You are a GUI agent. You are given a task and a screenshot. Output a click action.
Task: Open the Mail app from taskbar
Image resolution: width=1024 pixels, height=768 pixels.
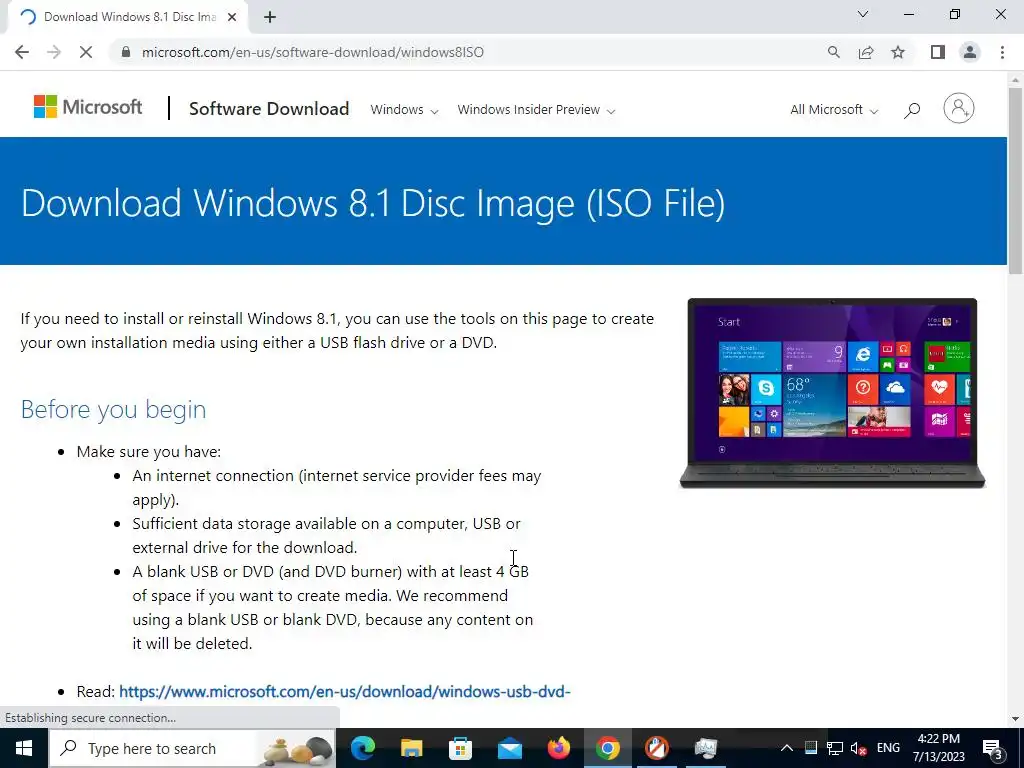pyautogui.click(x=509, y=748)
